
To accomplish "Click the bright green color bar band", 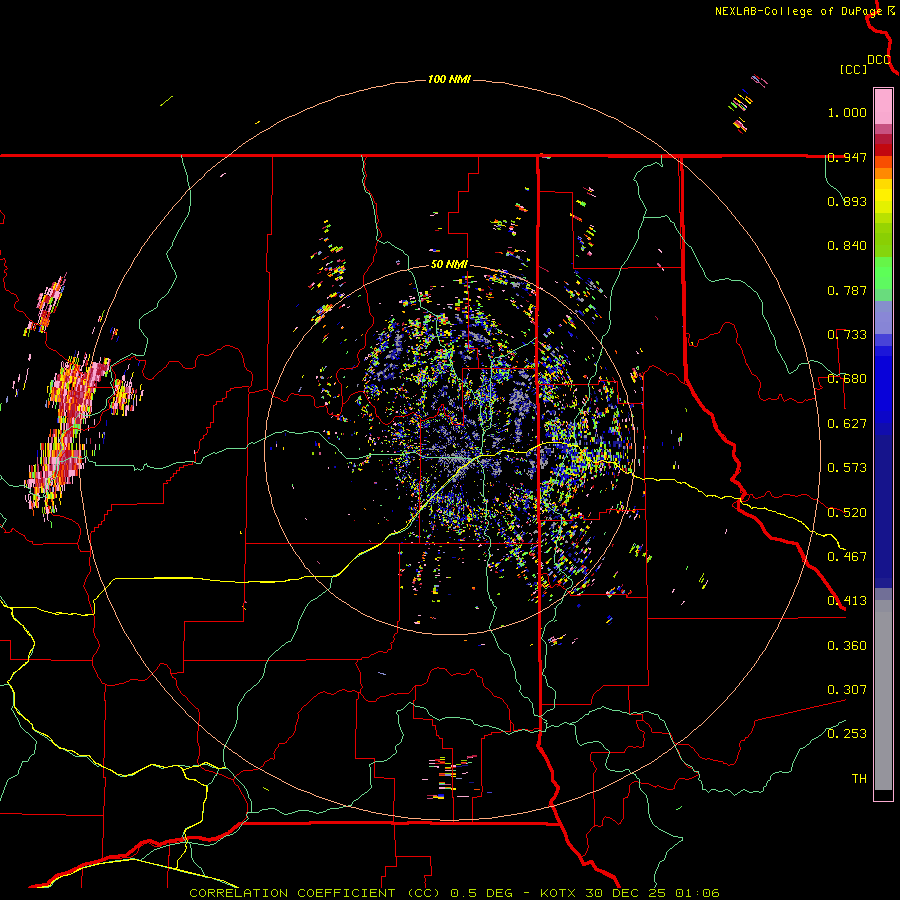I will click(x=883, y=273).
